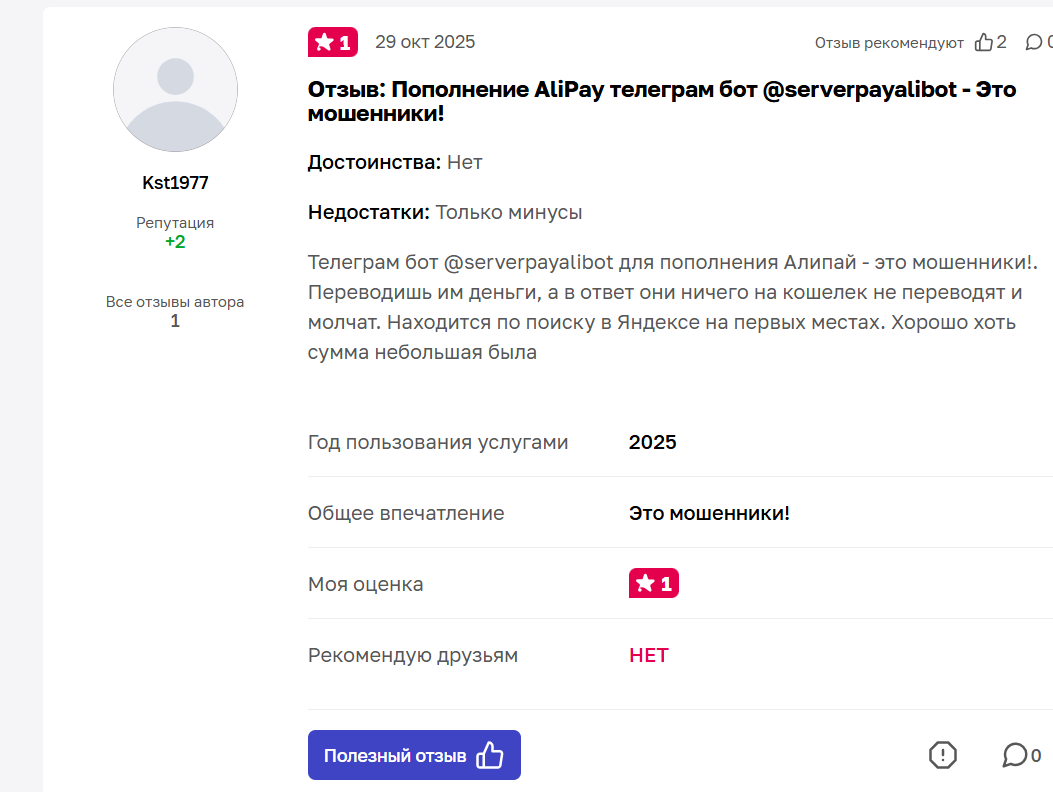This screenshot has height=792, width=1053.
Task: Click the reputation value +2
Action: tap(175, 241)
